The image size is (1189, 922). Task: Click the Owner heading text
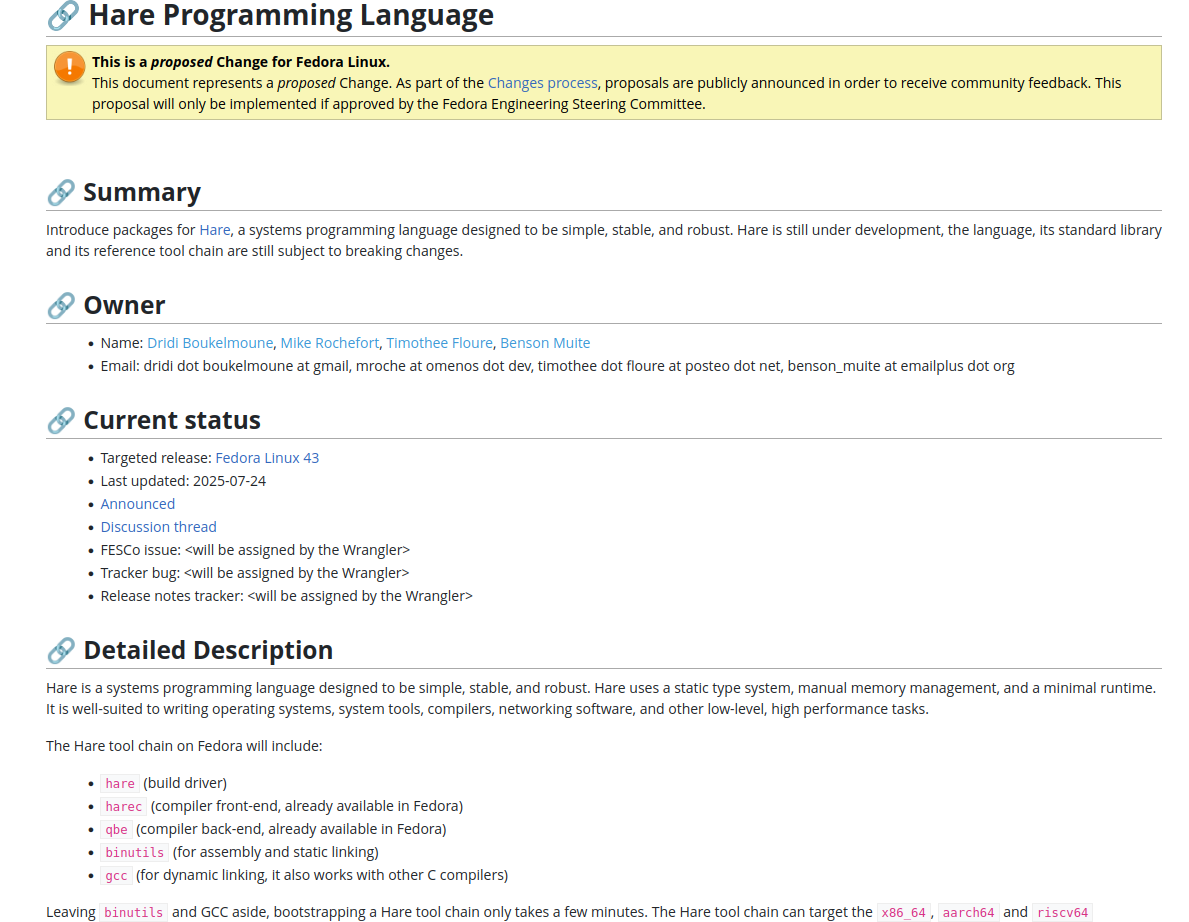point(124,306)
